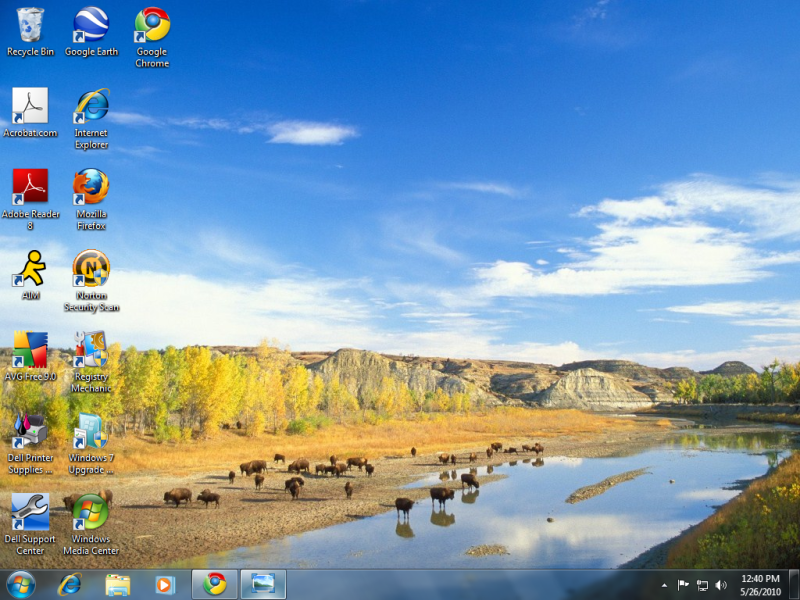
Task: Select the AIM desktop icon
Action: coord(30,268)
